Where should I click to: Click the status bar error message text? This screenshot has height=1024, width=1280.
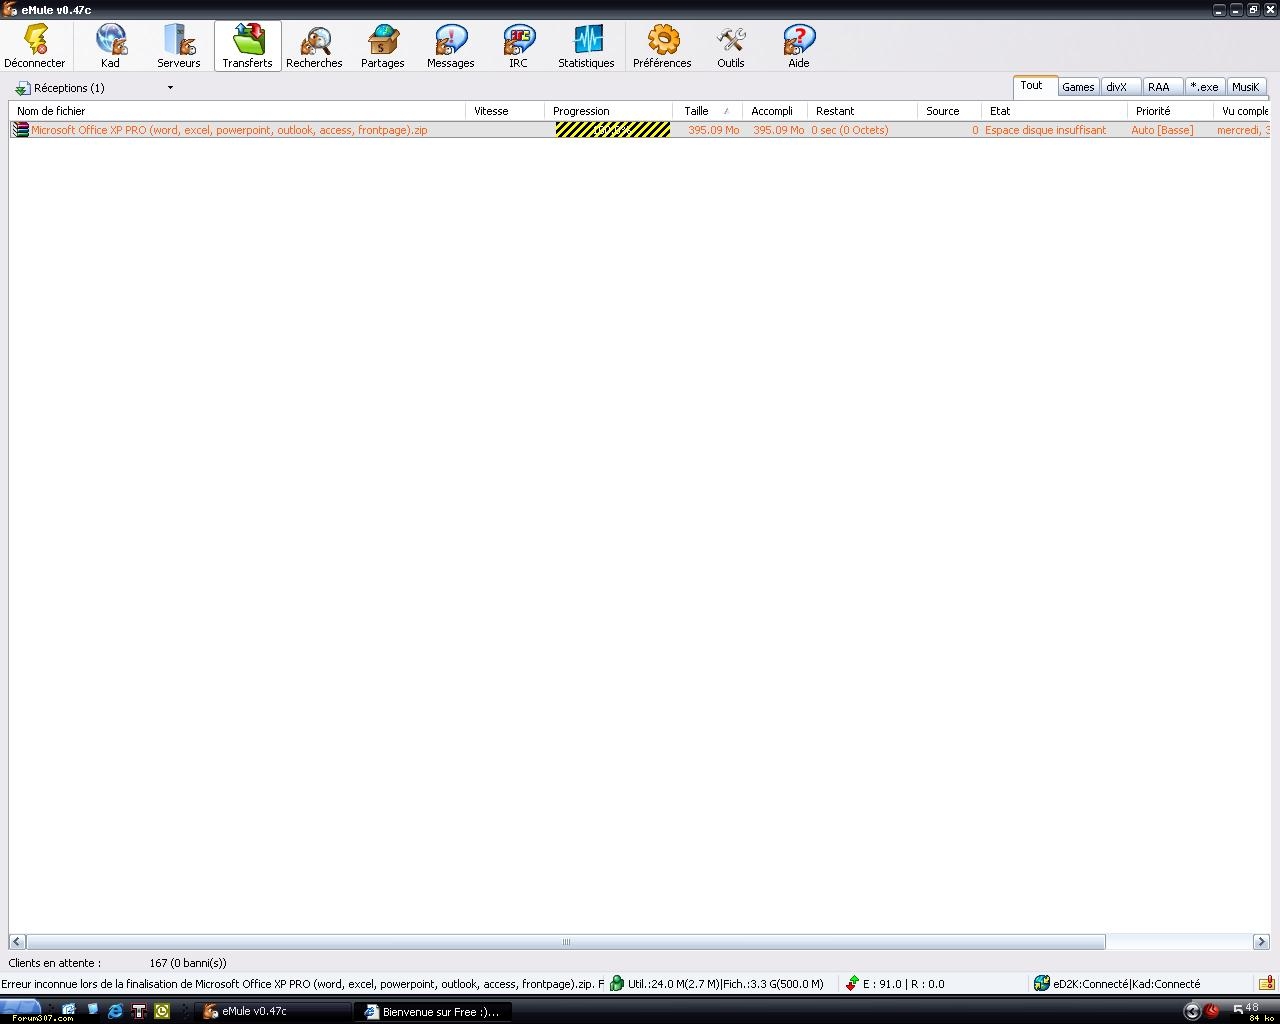pos(303,984)
